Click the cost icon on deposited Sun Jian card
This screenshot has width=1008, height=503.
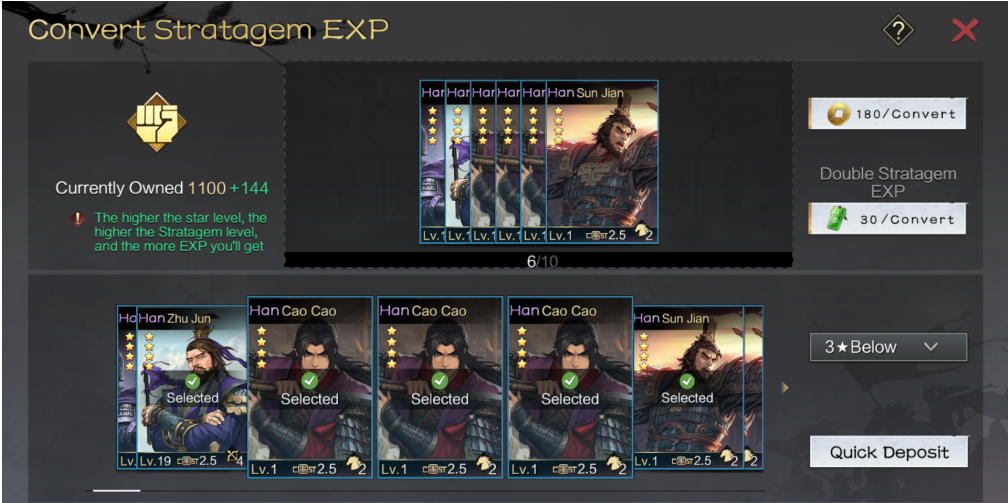[597, 235]
